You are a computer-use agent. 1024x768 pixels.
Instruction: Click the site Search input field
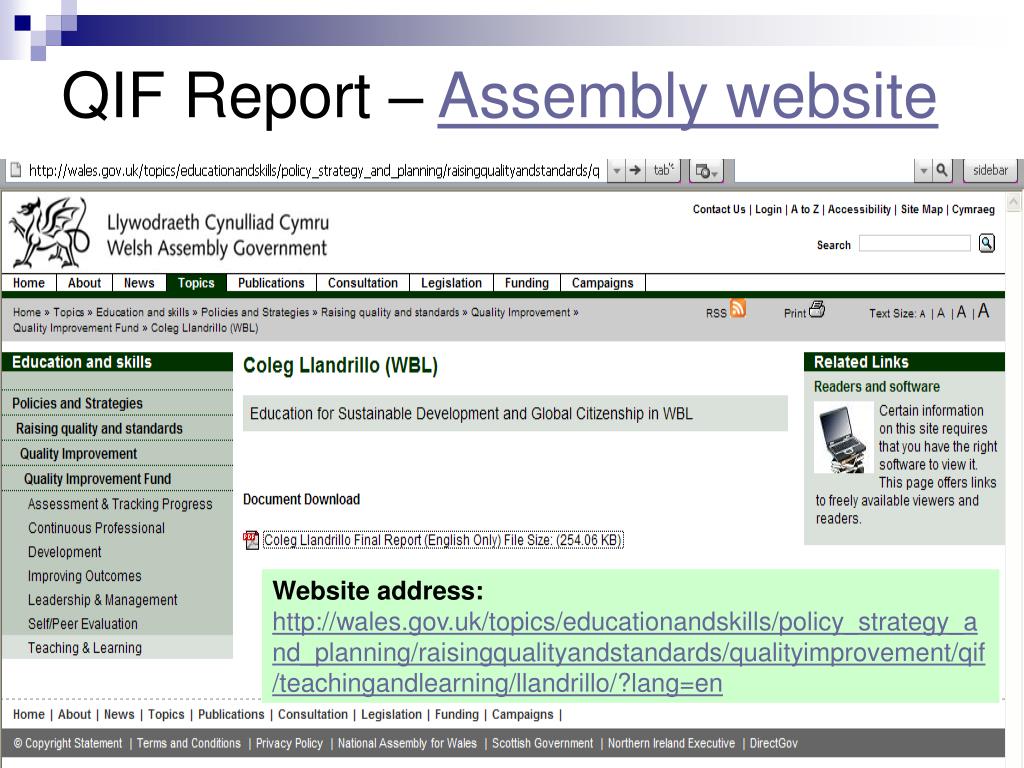pos(915,244)
